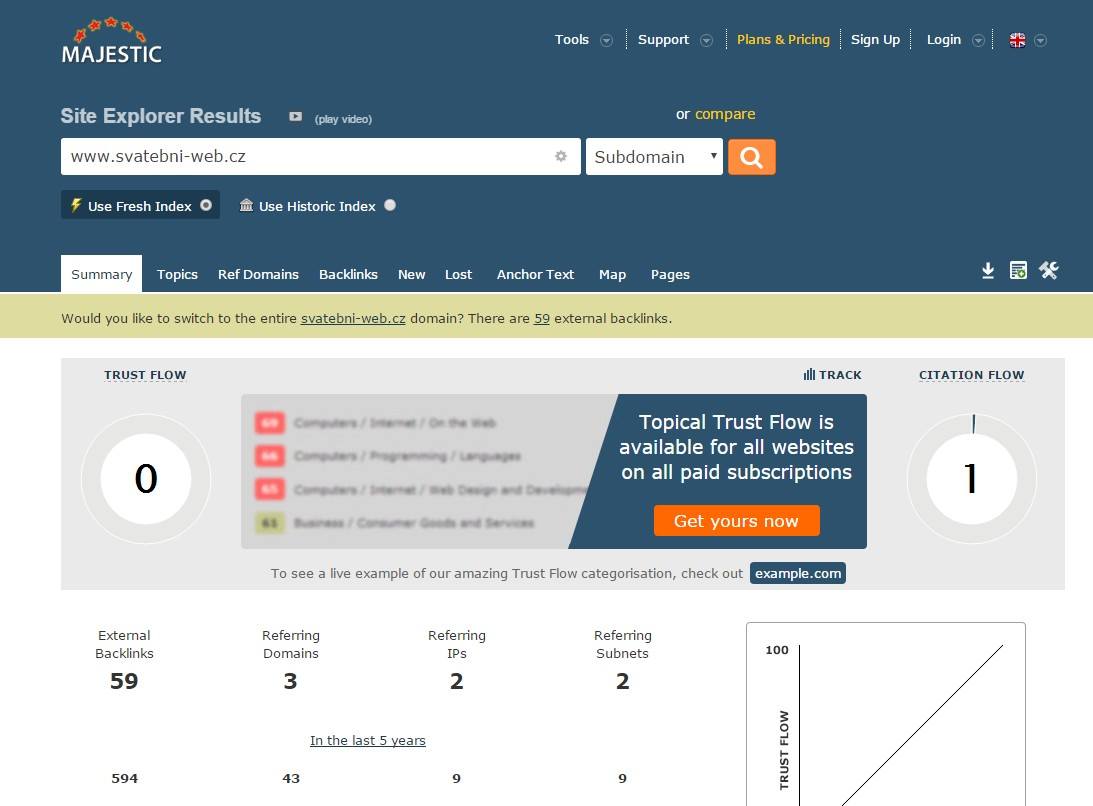Screen dimensions: 1093x806
Task: Switch to the Pages tab
Action: [x=670, y=274]
